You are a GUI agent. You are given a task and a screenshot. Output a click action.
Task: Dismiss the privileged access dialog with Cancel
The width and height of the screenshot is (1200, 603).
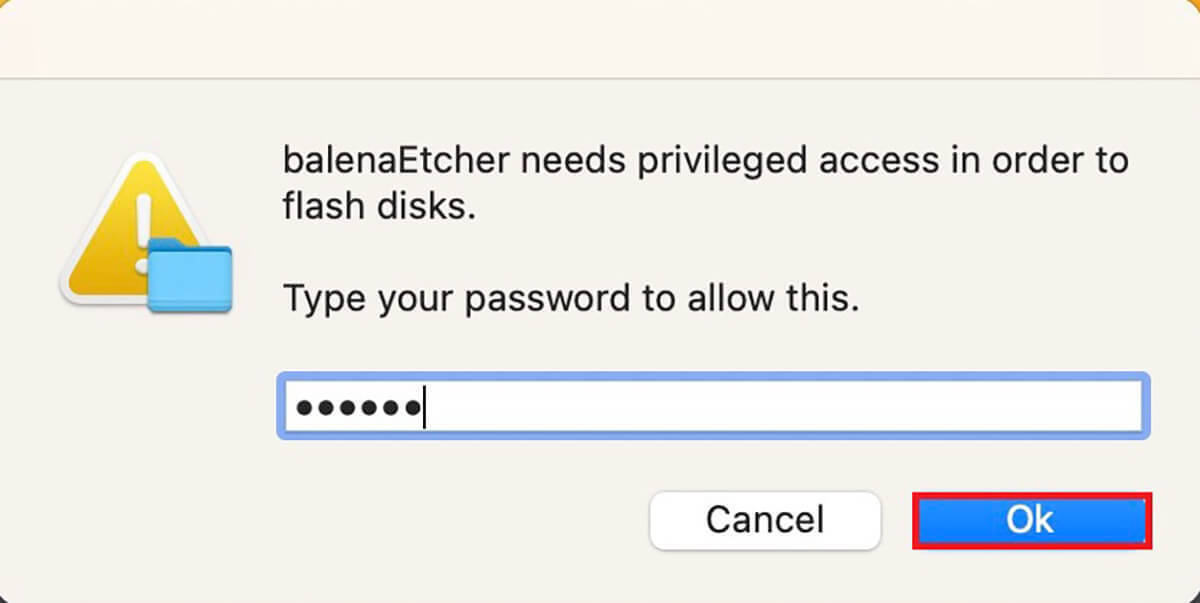click(x=765, y=520)
